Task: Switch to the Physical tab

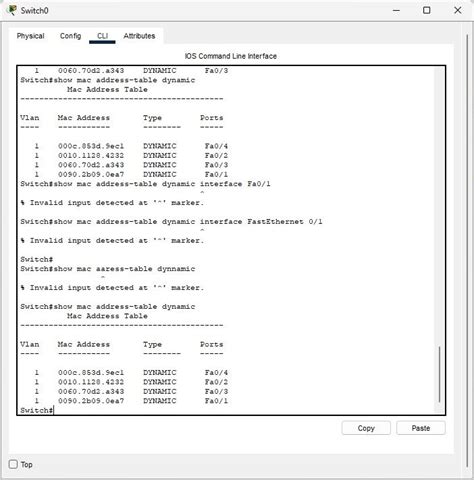Action: (x=30, y=36)
